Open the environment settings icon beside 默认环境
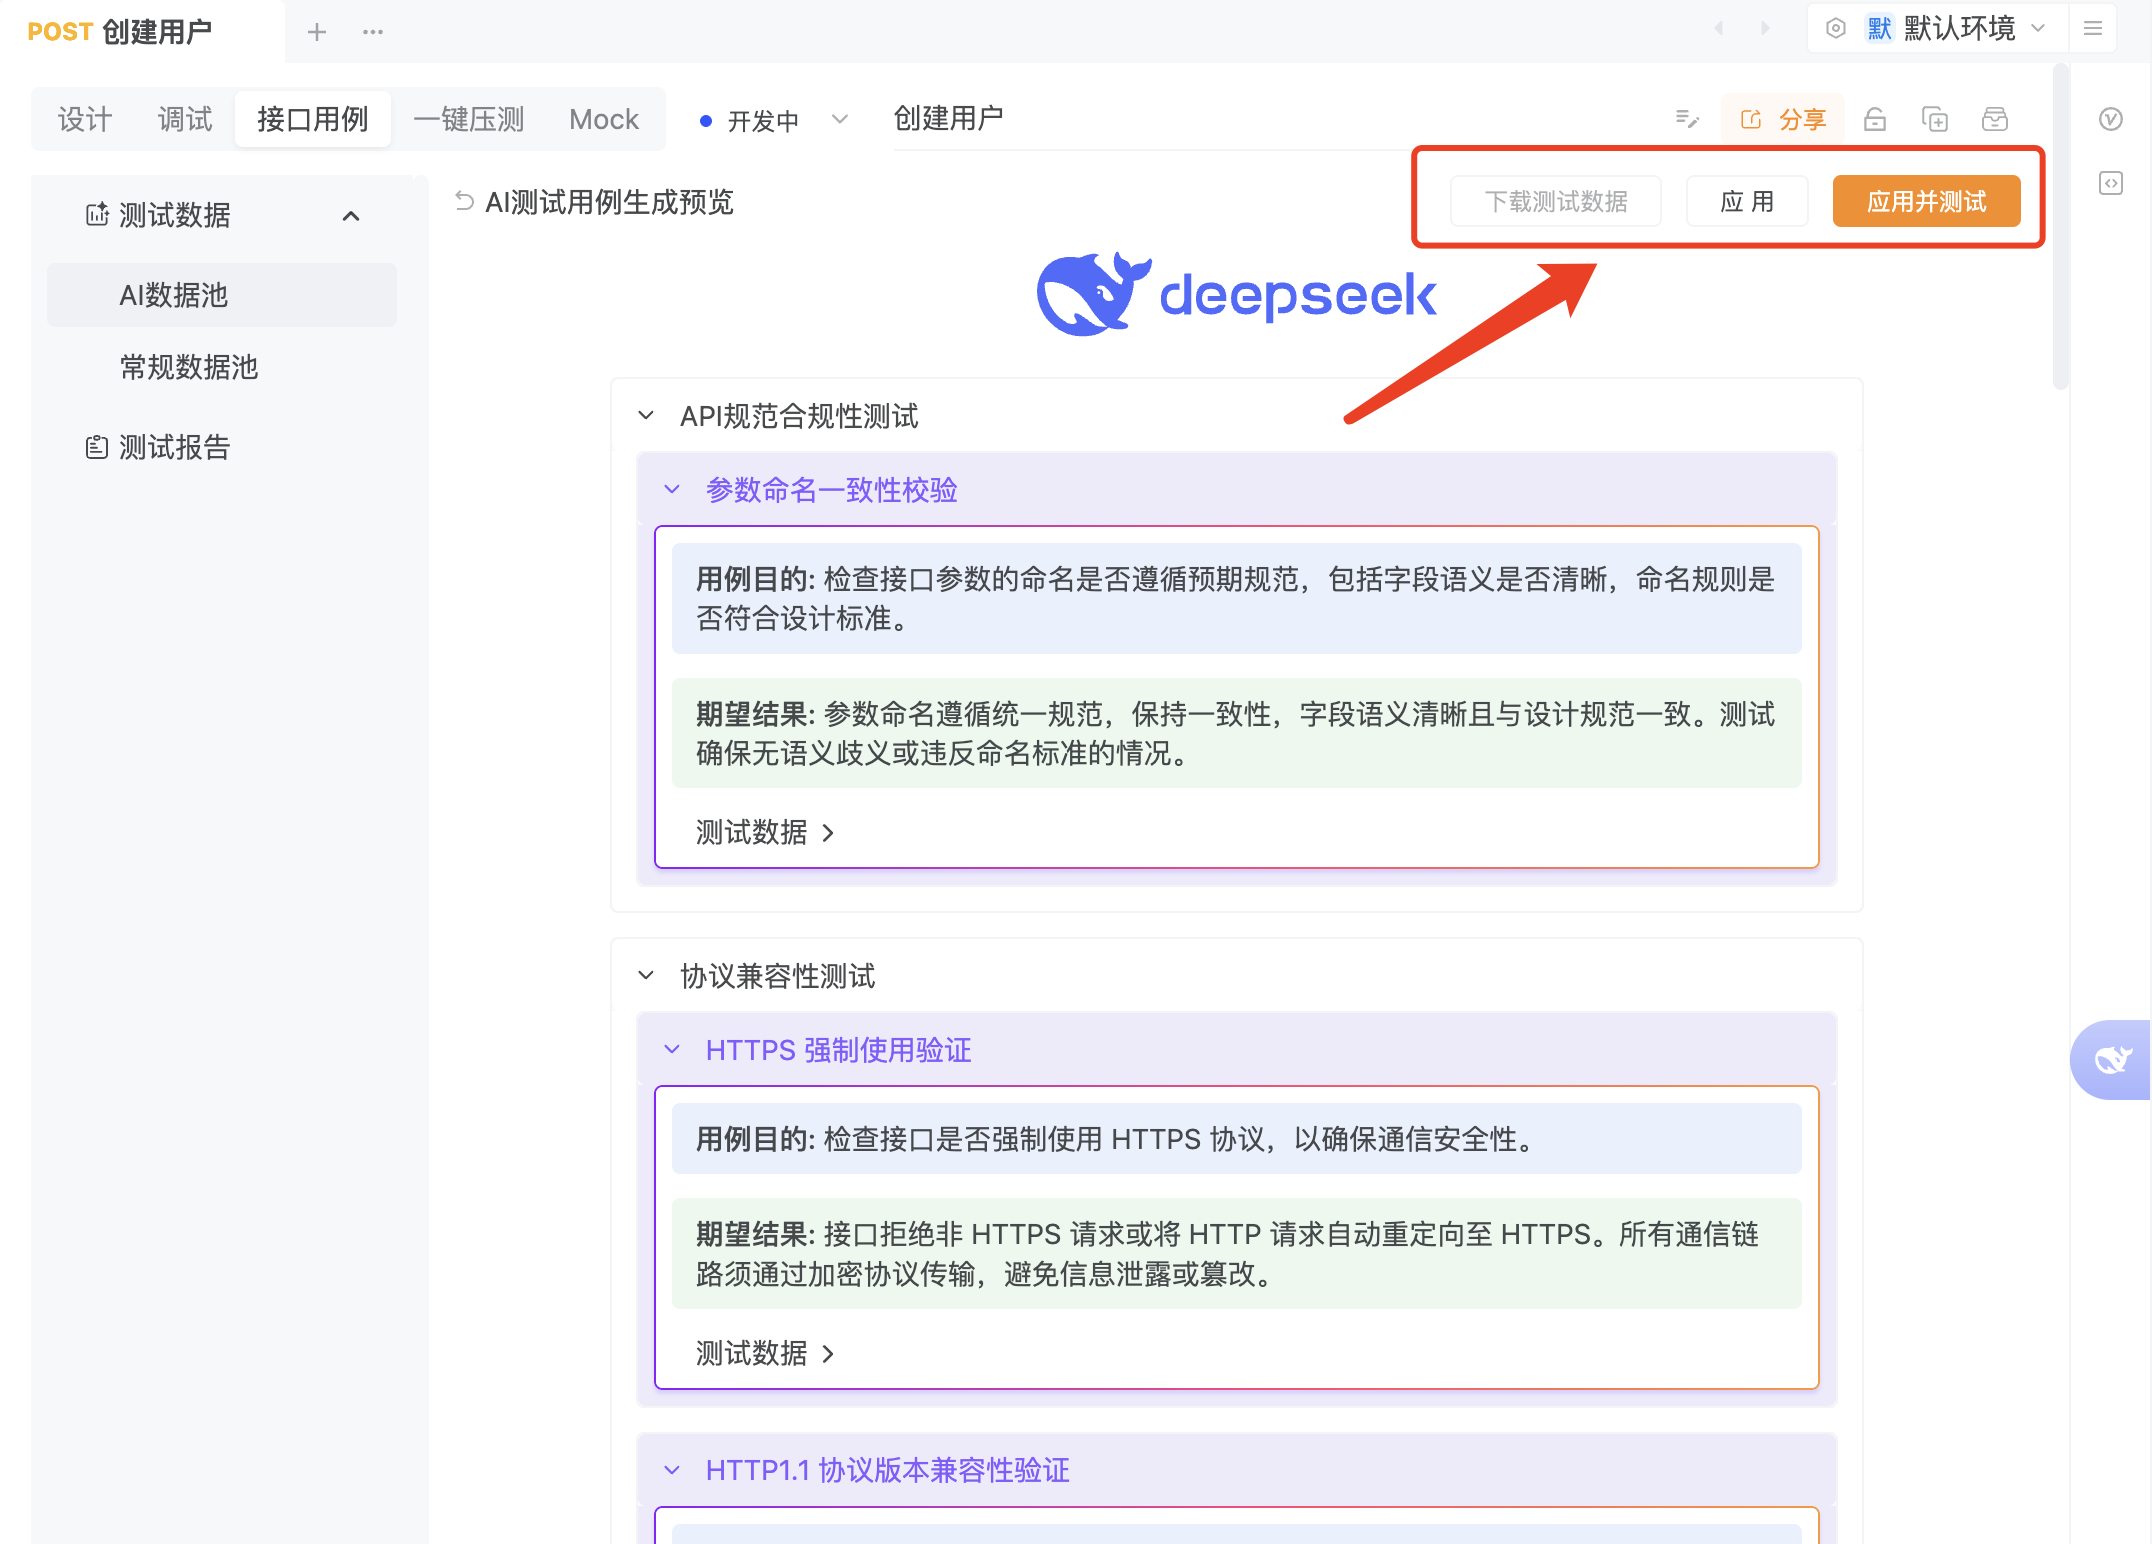 [1836, 28]
